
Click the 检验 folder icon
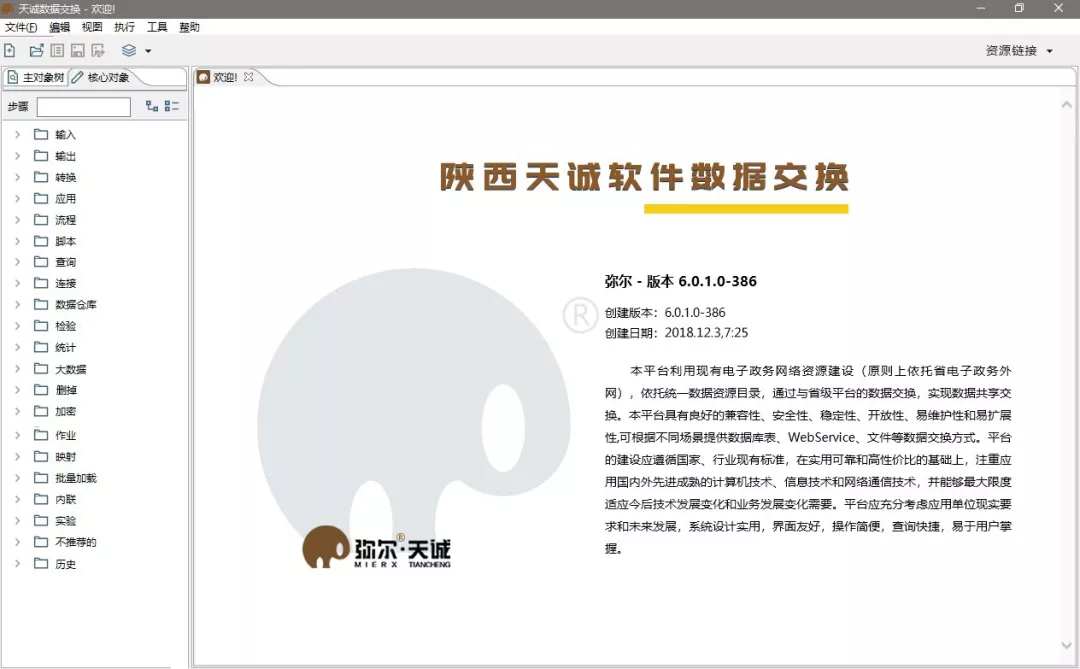(41, 325)
